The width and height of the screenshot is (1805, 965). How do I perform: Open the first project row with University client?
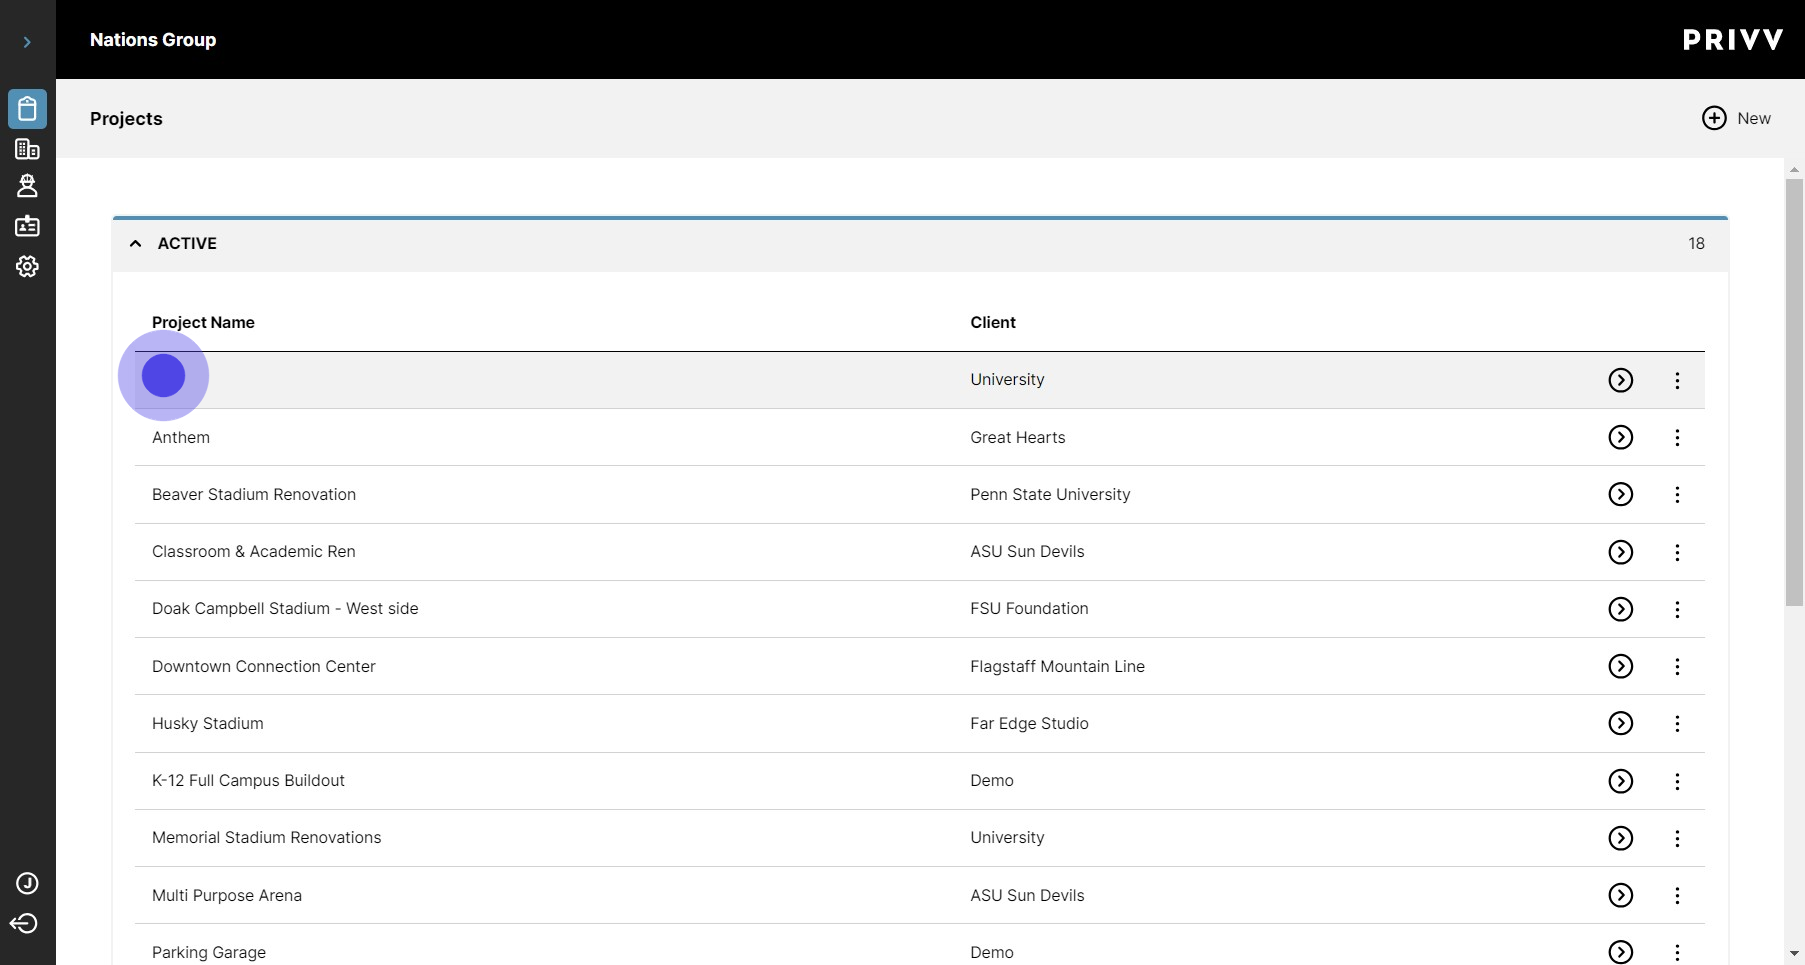pyautogui.click(x=919, y=380)
